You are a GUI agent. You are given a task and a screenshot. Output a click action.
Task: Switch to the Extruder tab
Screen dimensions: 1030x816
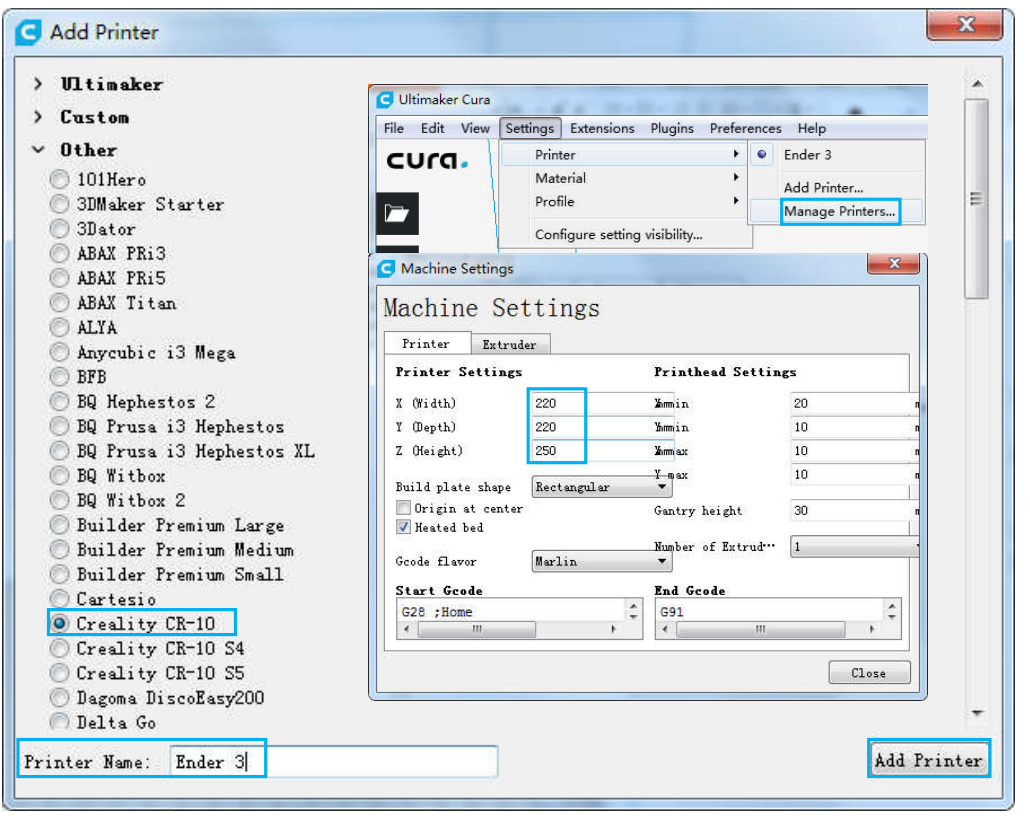510,344
